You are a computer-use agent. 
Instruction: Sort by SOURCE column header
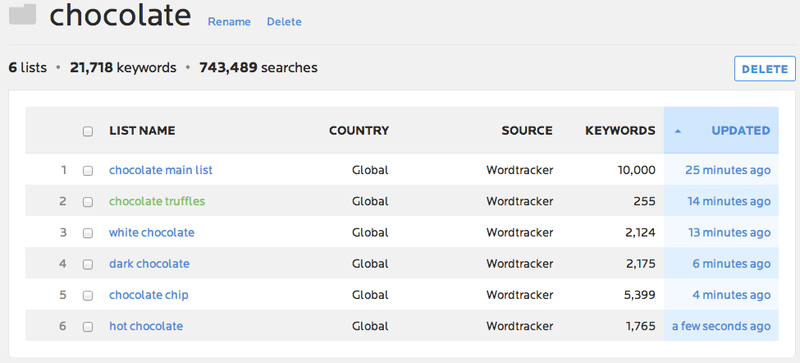click(x=527, y=131)
